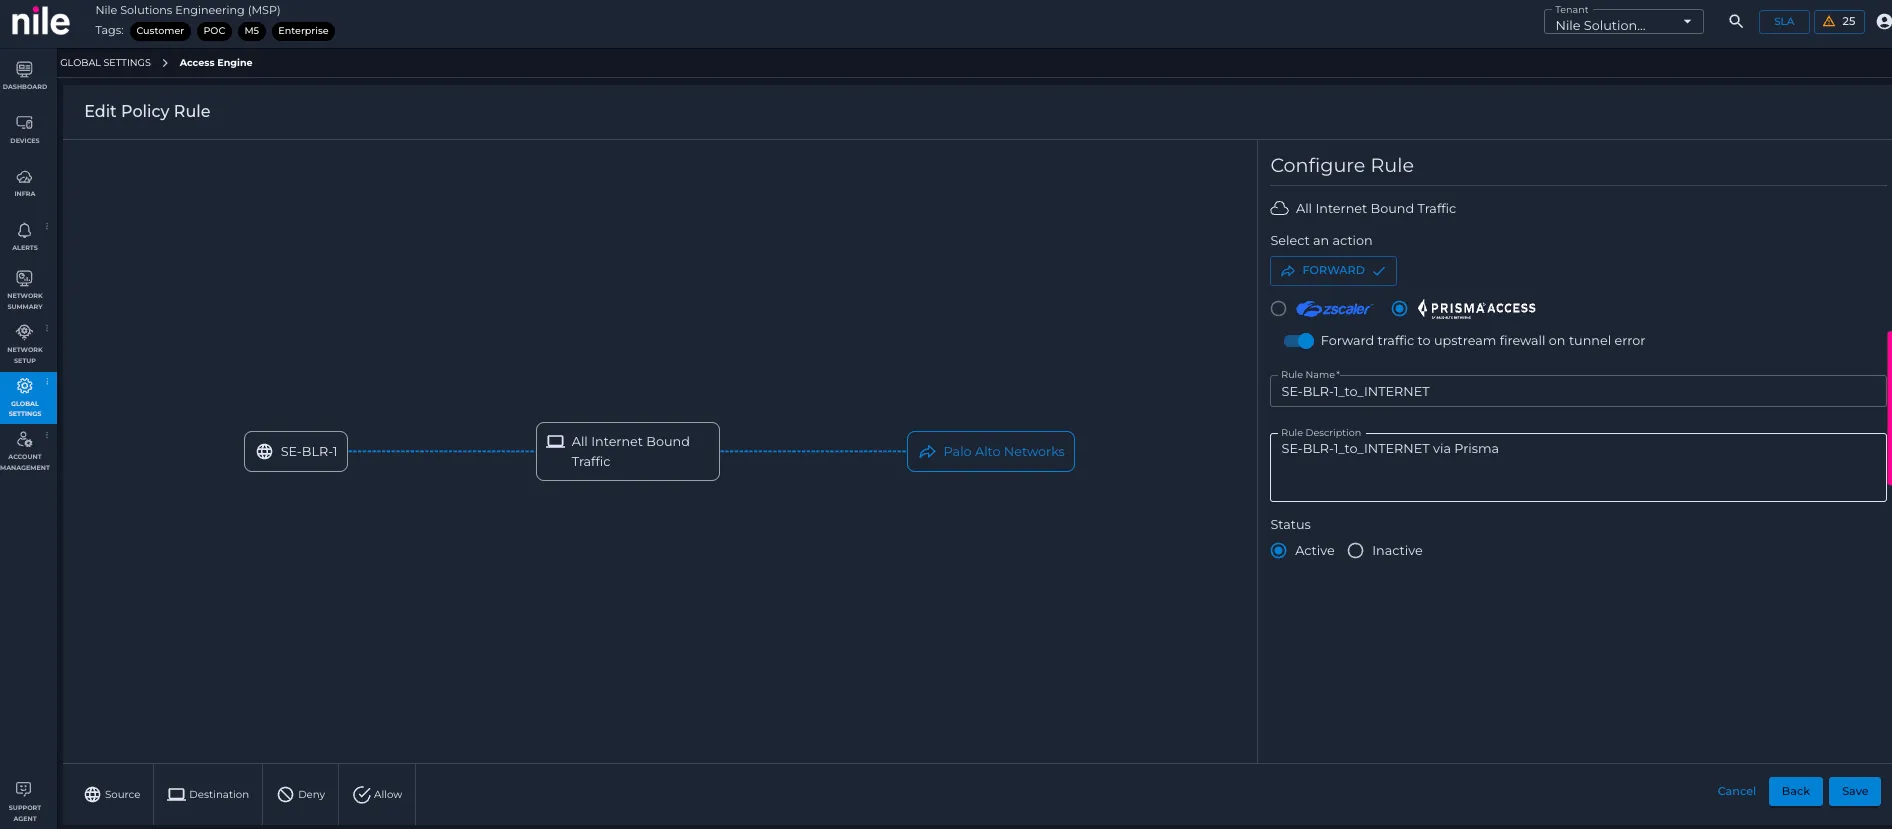Open the Tenant dropdown
Viewport: 1892px width, 829px height.
coord(1624,22)
